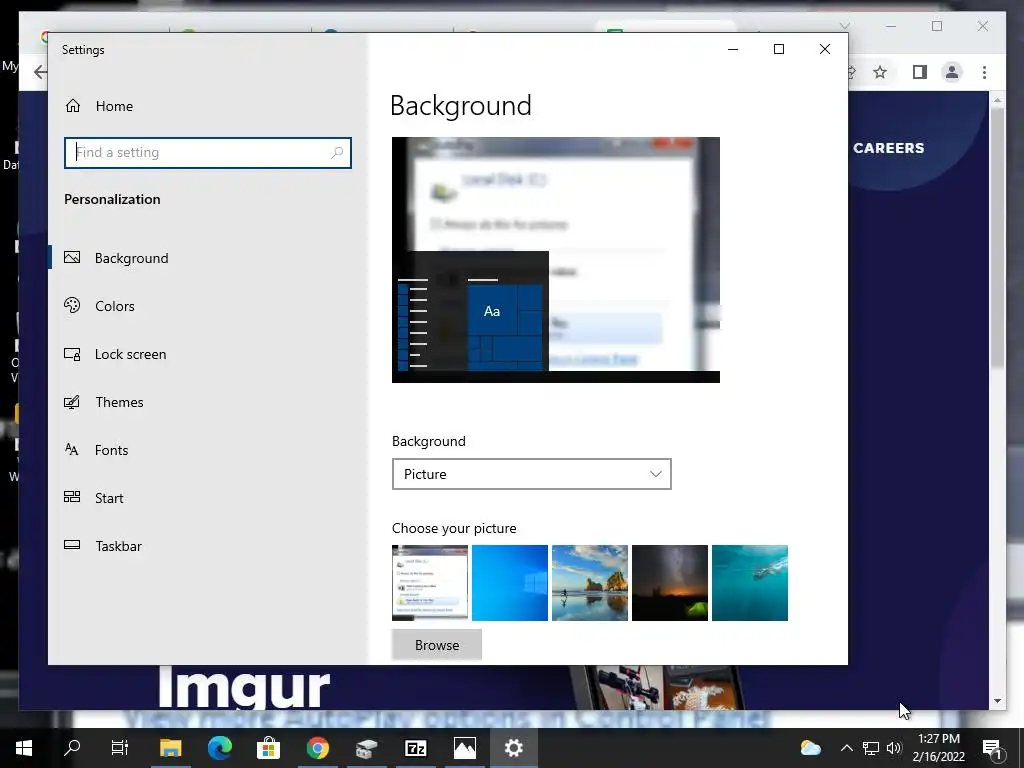This screenshot has height=768, width=1024.
Task: Click the Start tiles icon in sidebar
Action: point(72,497)
